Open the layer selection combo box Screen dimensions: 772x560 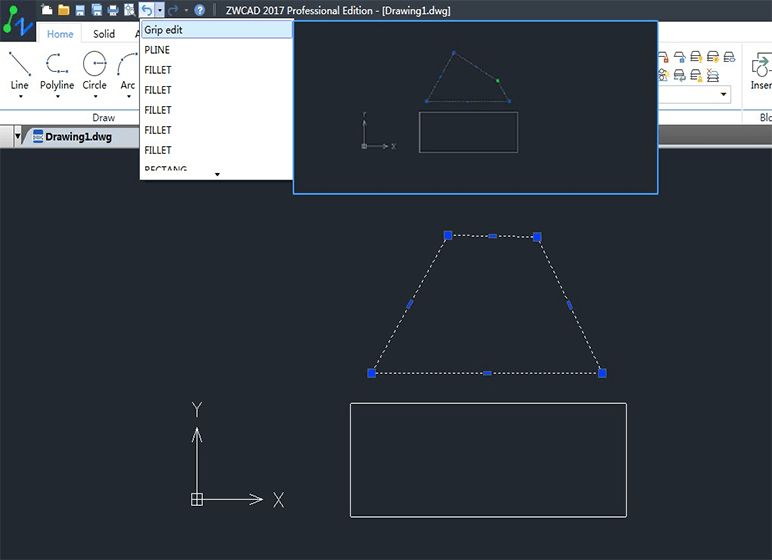point(695,94)
